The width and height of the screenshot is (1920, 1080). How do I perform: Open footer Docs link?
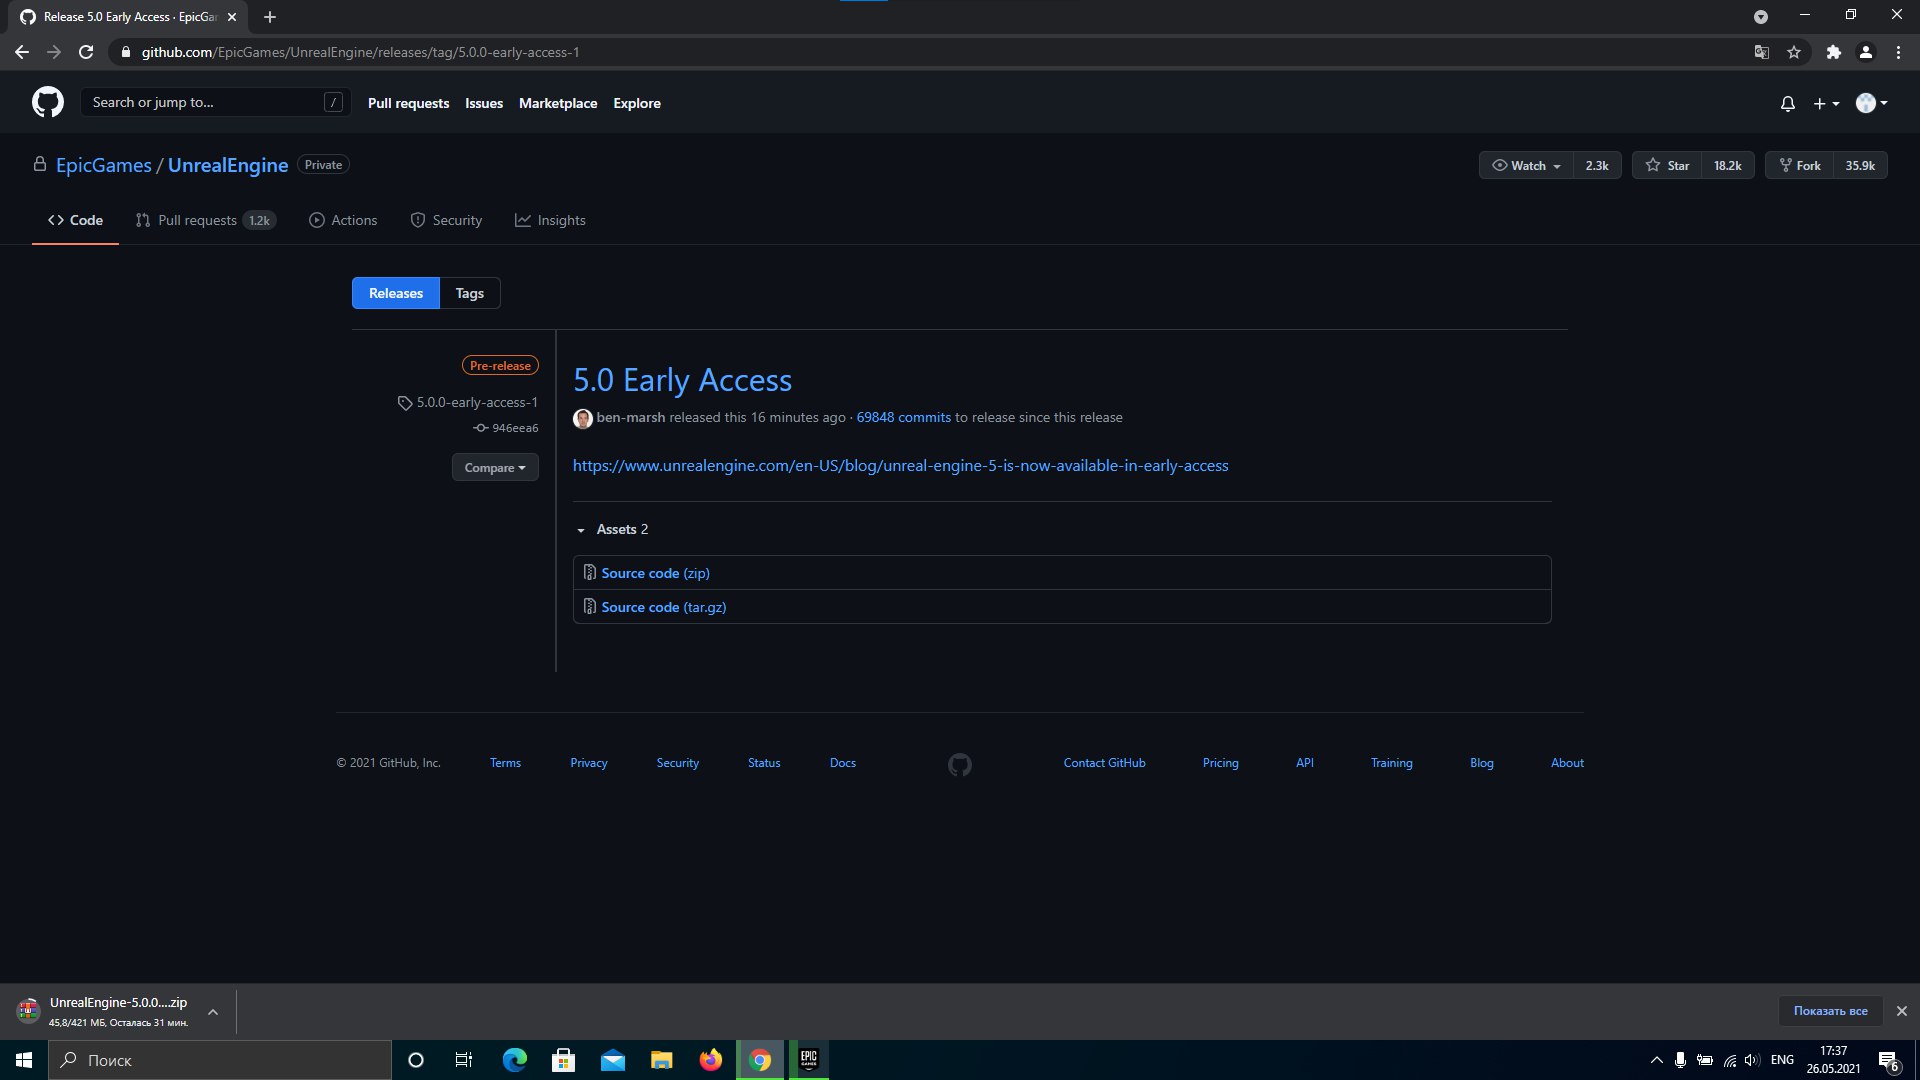pos(843,763)
